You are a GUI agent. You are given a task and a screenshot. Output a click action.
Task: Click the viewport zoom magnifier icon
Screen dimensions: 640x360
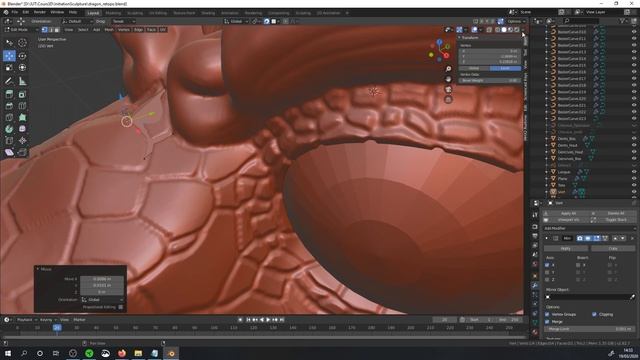point(448,69)
